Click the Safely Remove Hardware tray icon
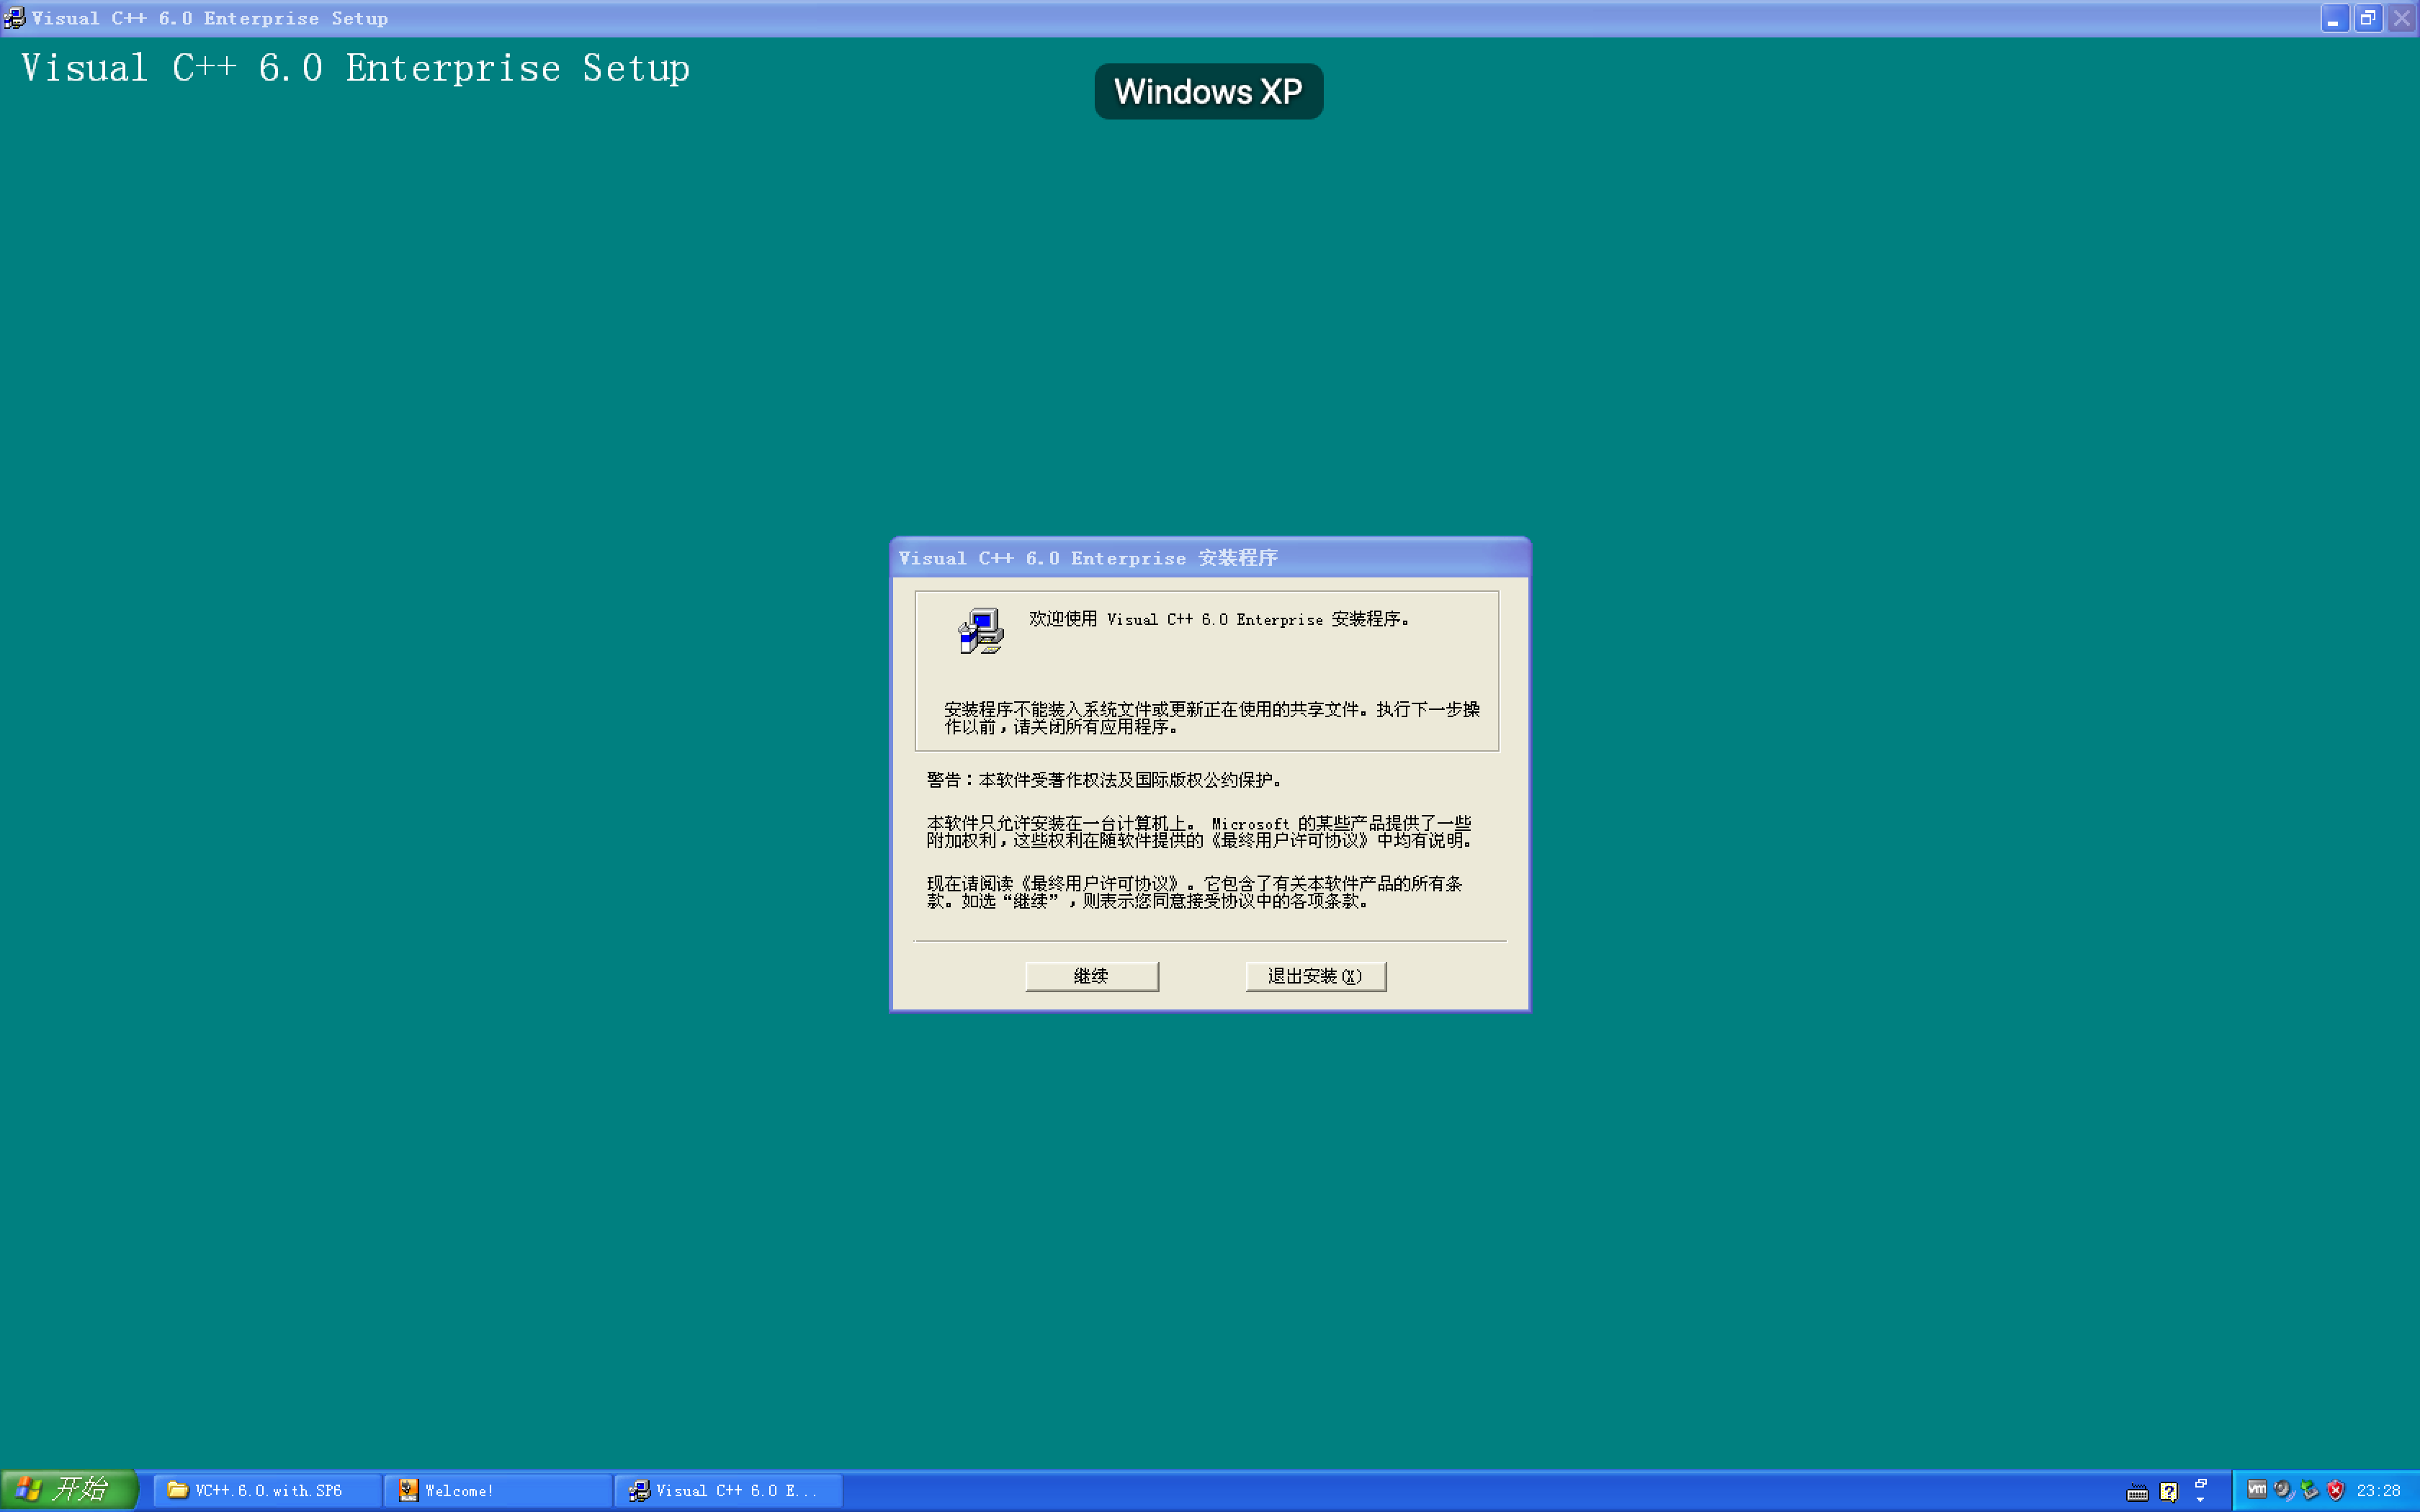2420x1512 pixels. (x=2311, y=1490)
